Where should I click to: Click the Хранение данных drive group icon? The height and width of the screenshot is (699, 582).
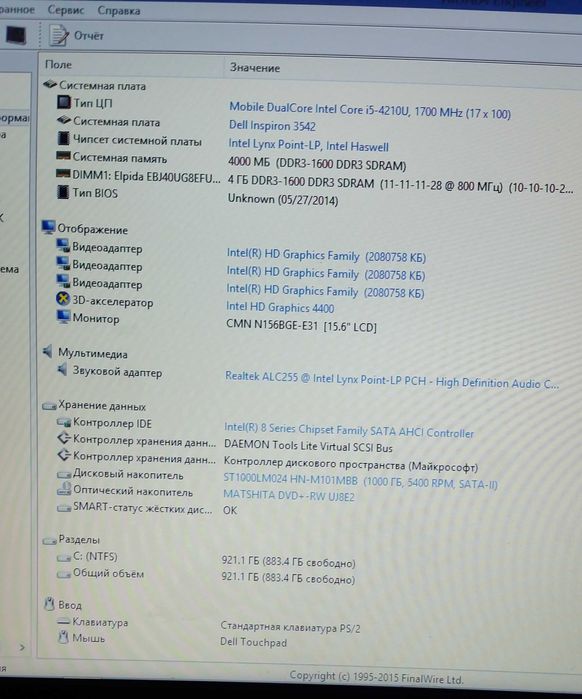point(49,406)
